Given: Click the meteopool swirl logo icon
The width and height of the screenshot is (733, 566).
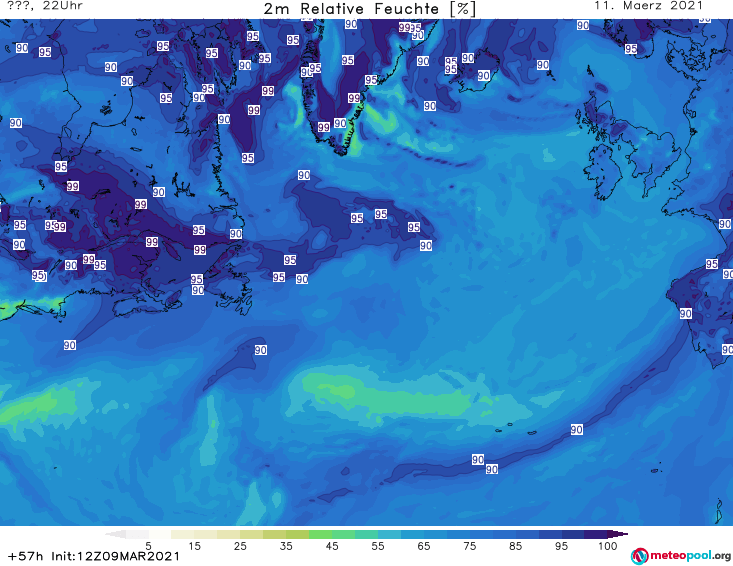Looking at the screenshot, I should coord(639,556).
